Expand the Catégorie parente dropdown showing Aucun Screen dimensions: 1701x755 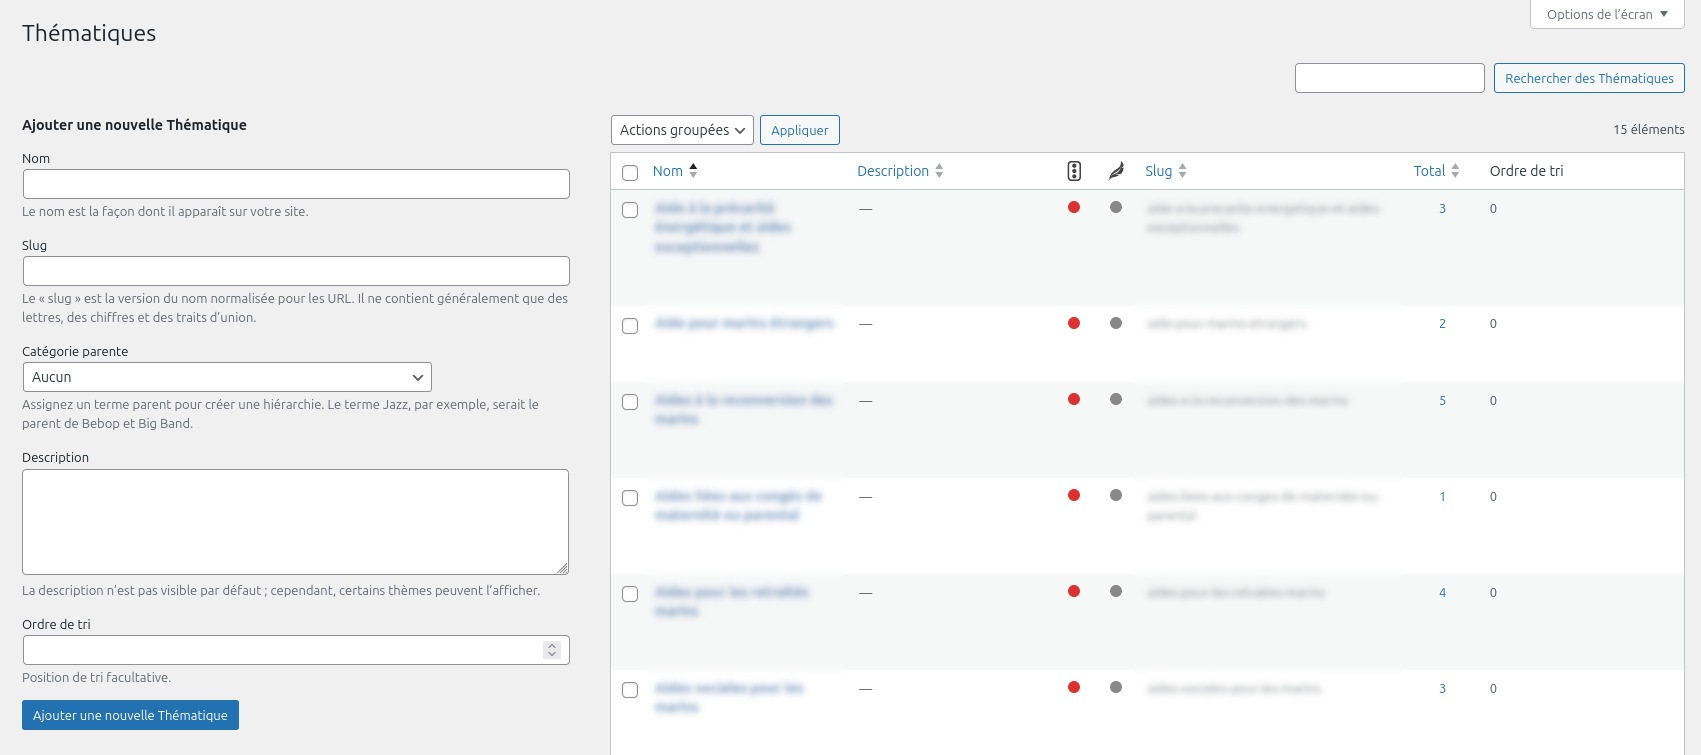click(x=227, y=377)
